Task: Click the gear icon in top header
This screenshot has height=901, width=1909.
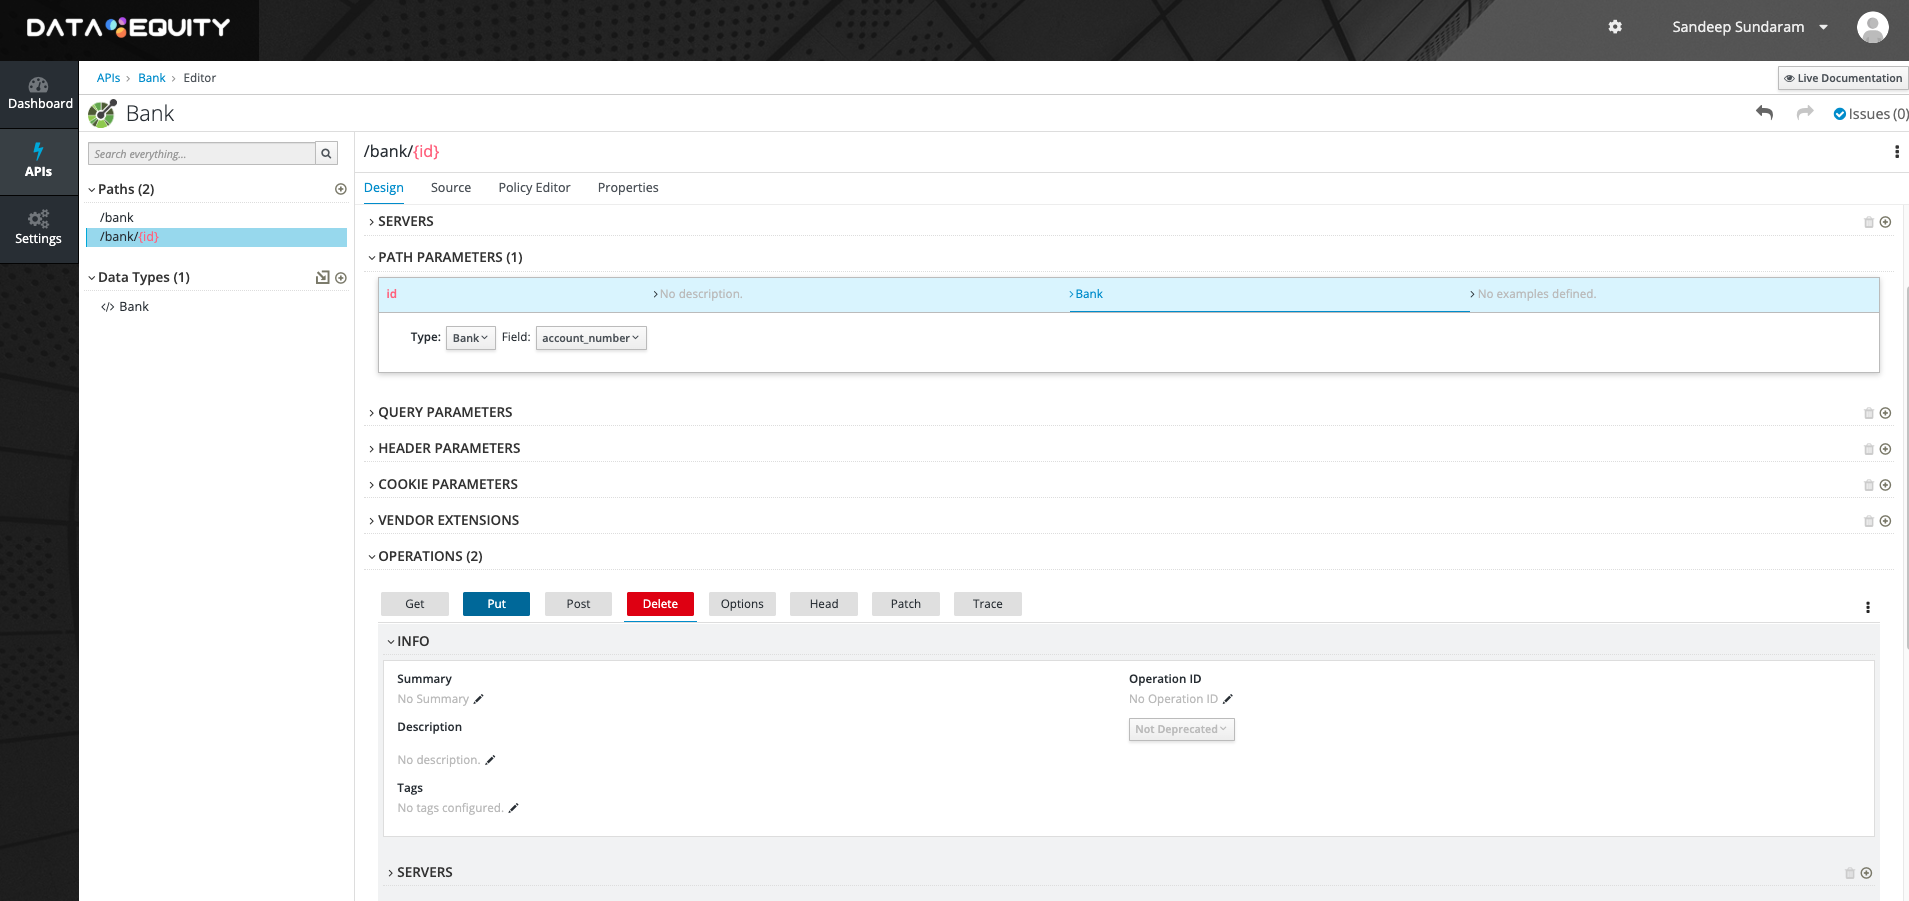Action: pyautogui.click(x=1615, y=27)
